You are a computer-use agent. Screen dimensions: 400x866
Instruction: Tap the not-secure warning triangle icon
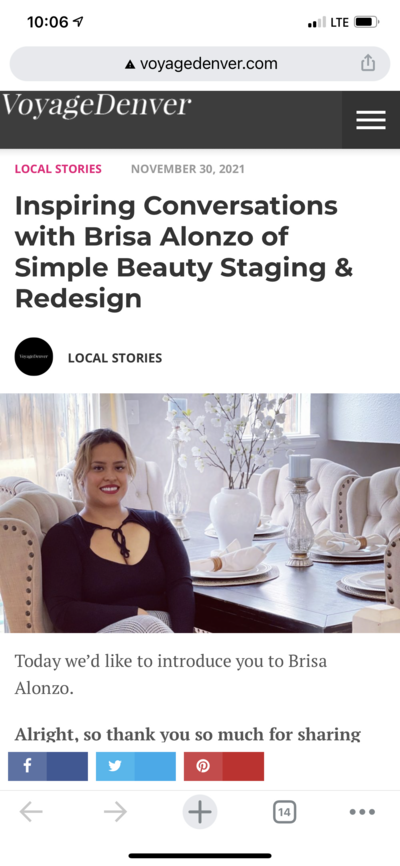[x=130, y=65]
